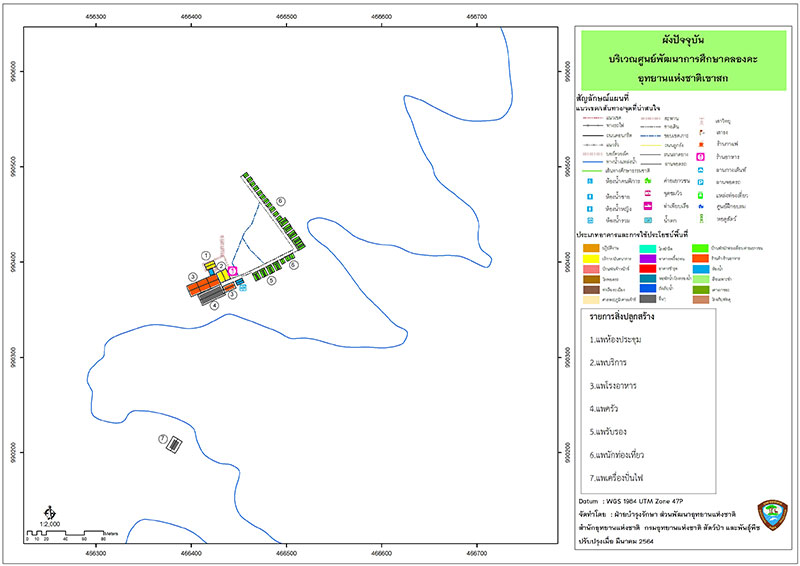Image resolution: width=800 pixels, height=566 pixels.
Task: Click the gray legend color swatch
Action: point(648,299)
